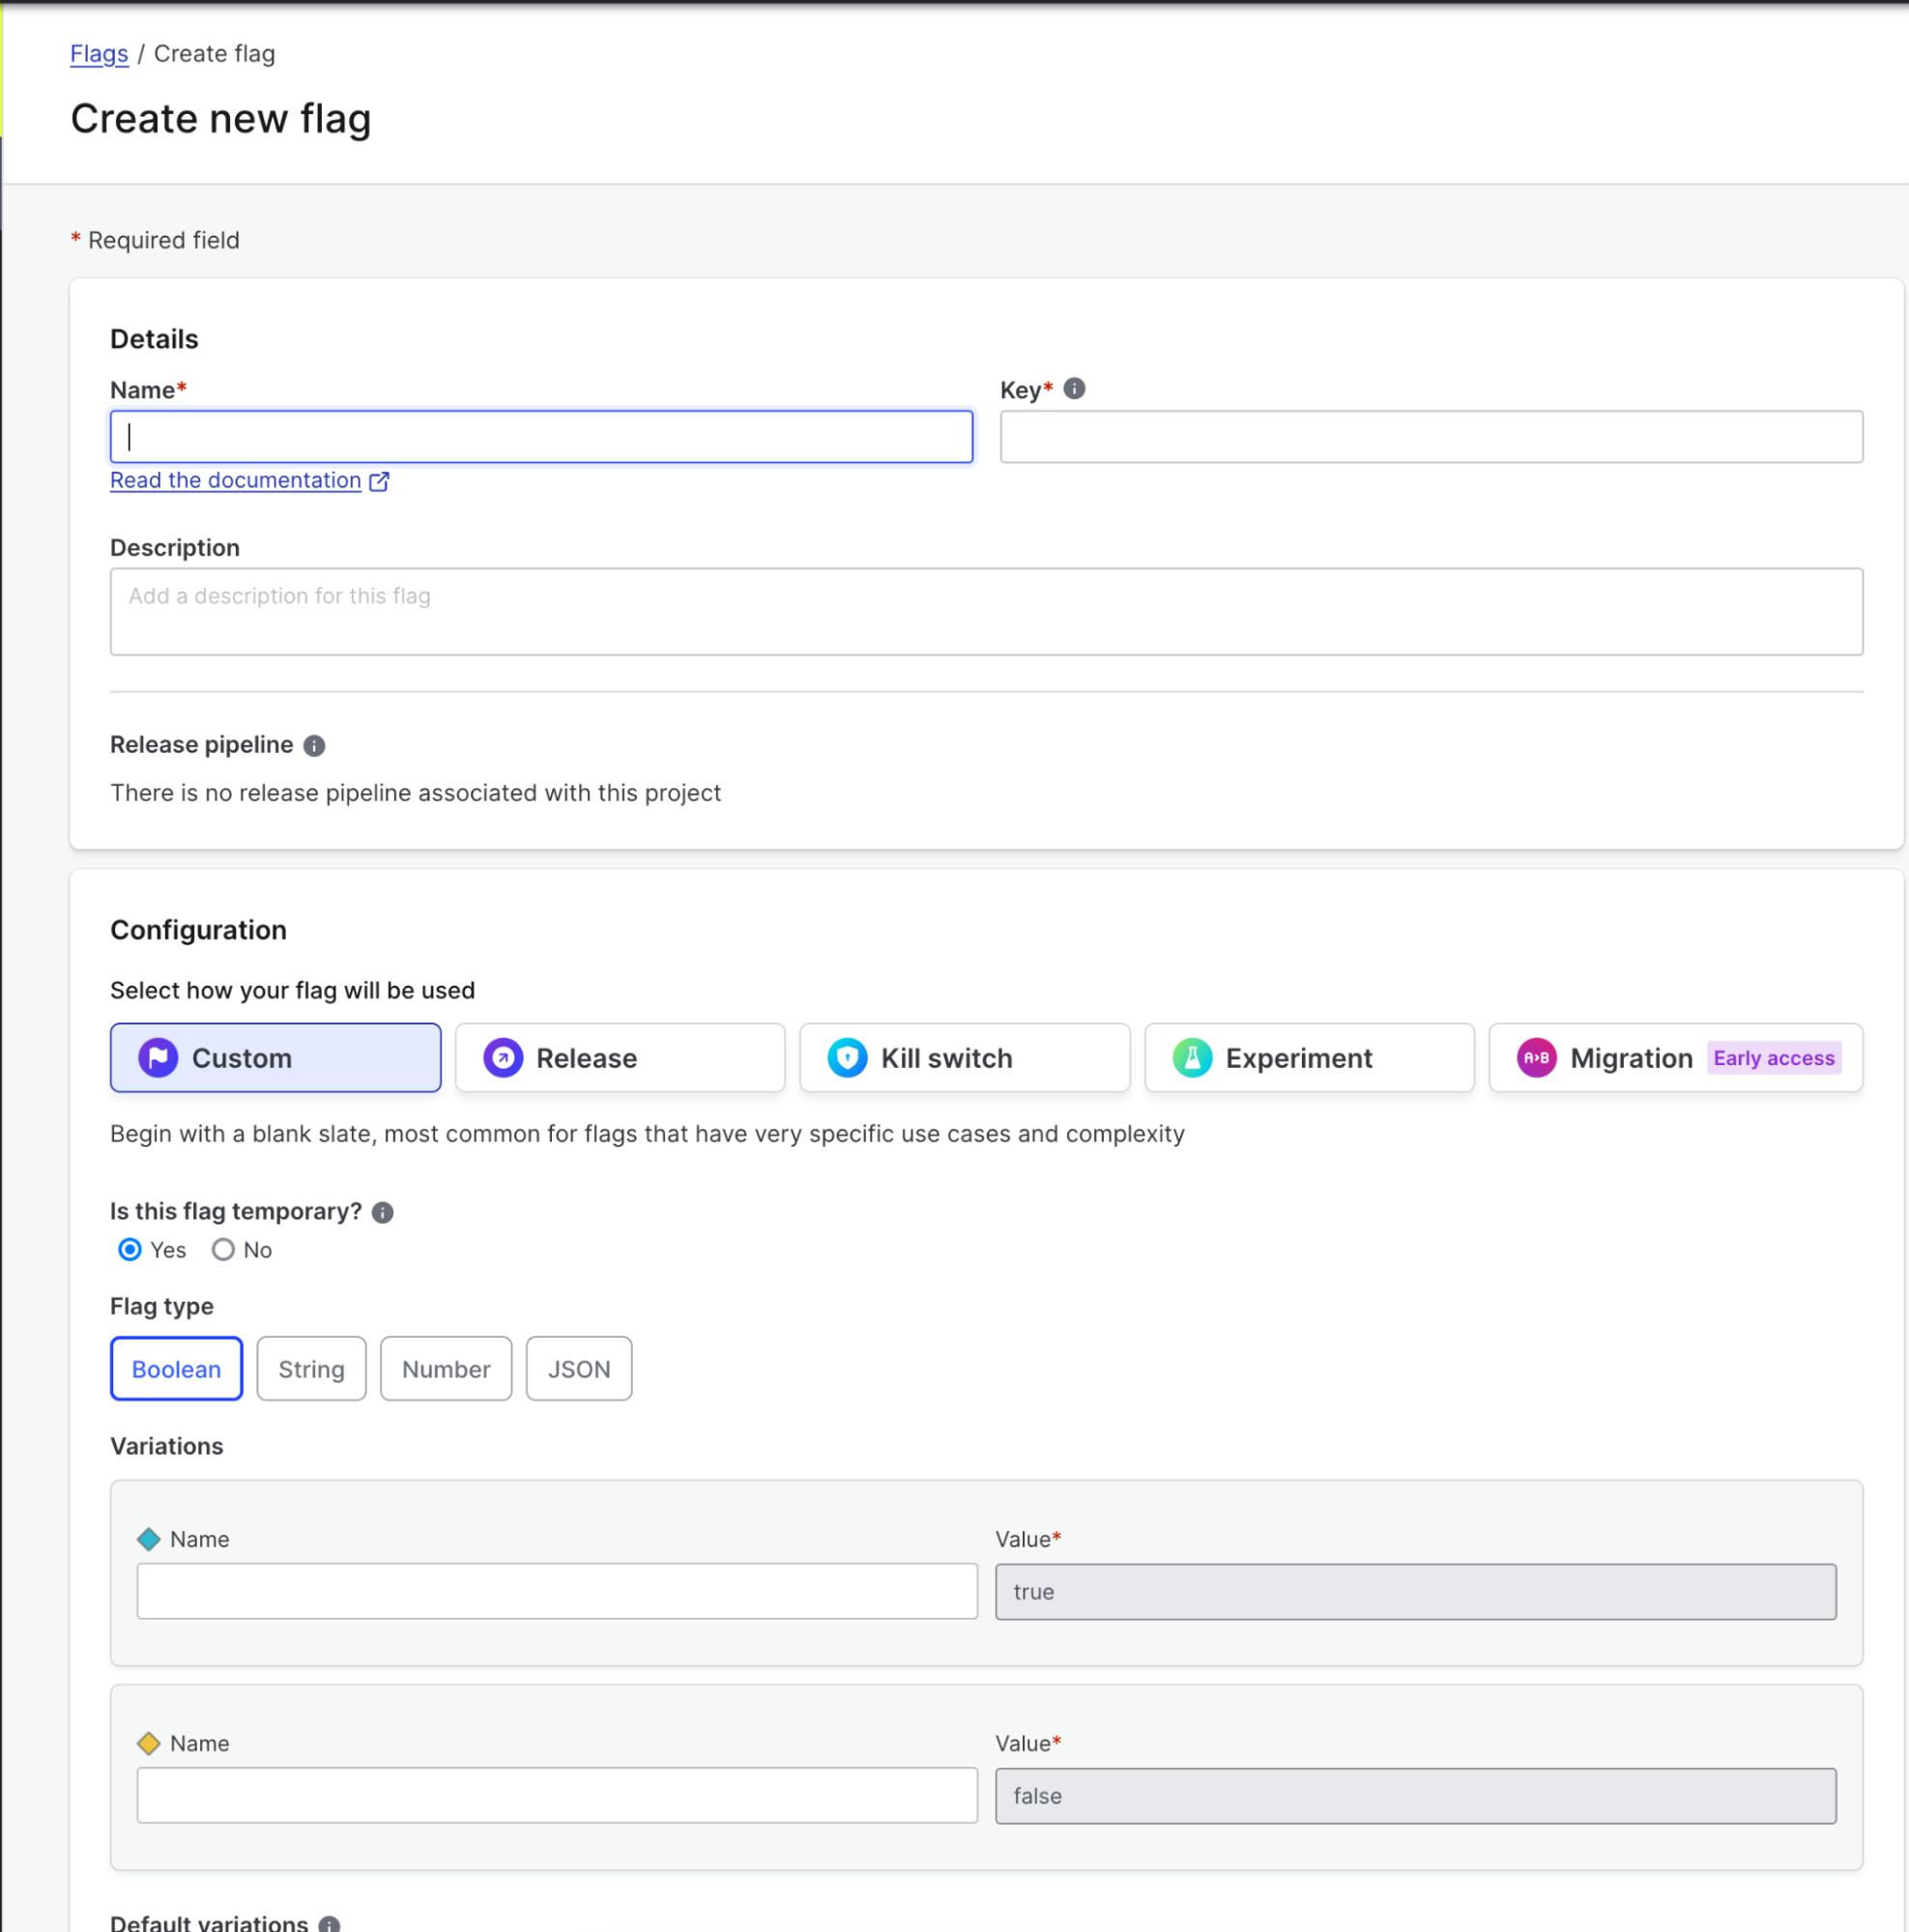1909x1932 pixels.
Task: Select Yes for temporary flag
Action: point(130,1250)
